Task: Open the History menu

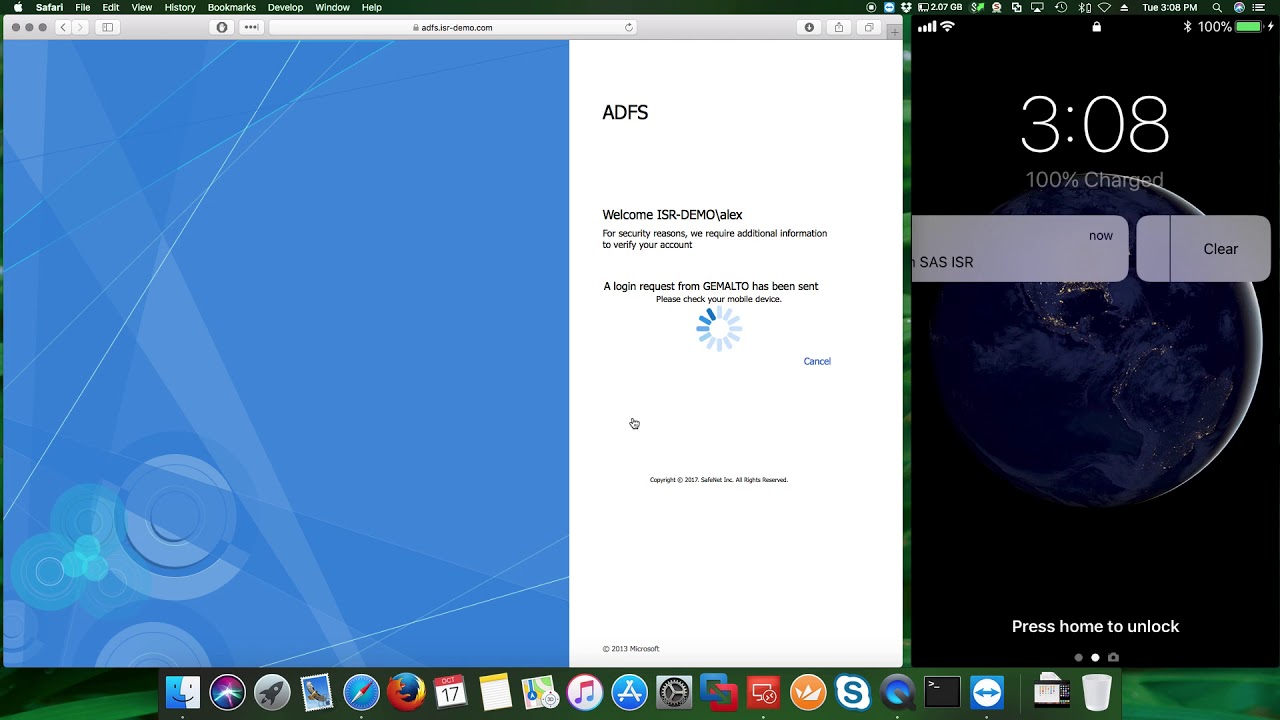Action: (x=180, y=7)
